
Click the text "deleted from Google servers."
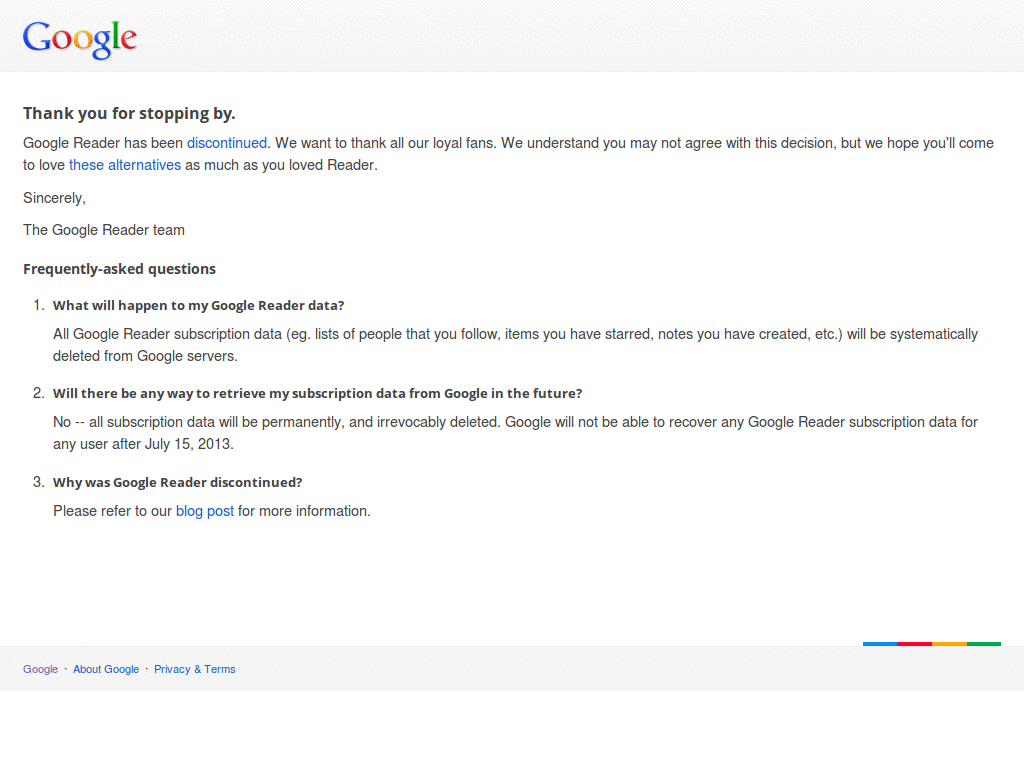point(145,356)
